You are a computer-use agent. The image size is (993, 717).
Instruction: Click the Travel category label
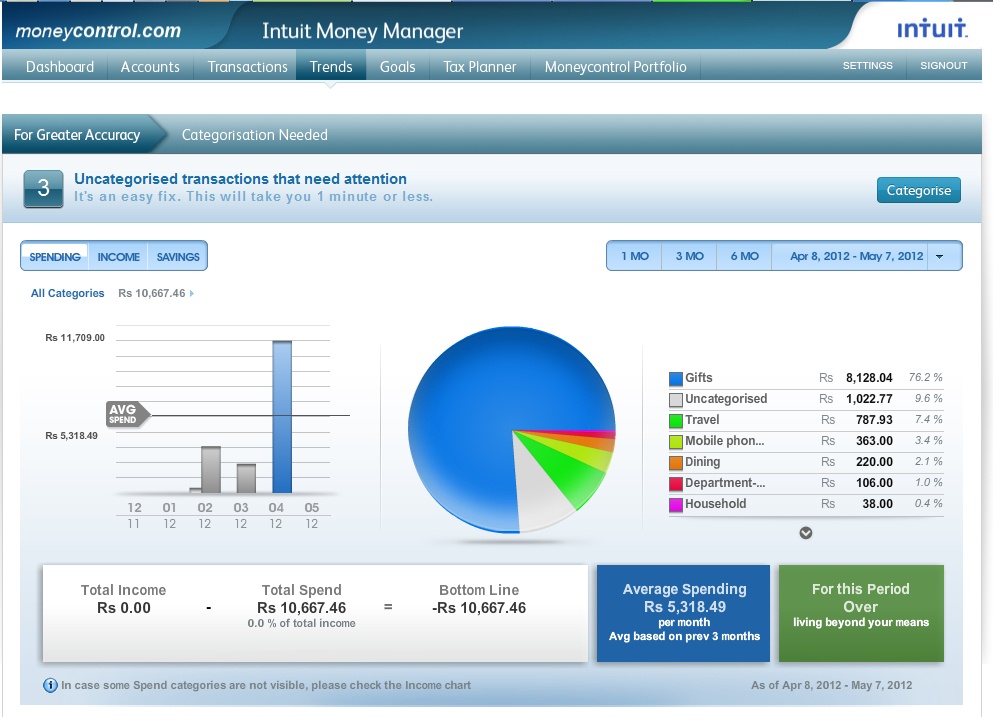702,419
